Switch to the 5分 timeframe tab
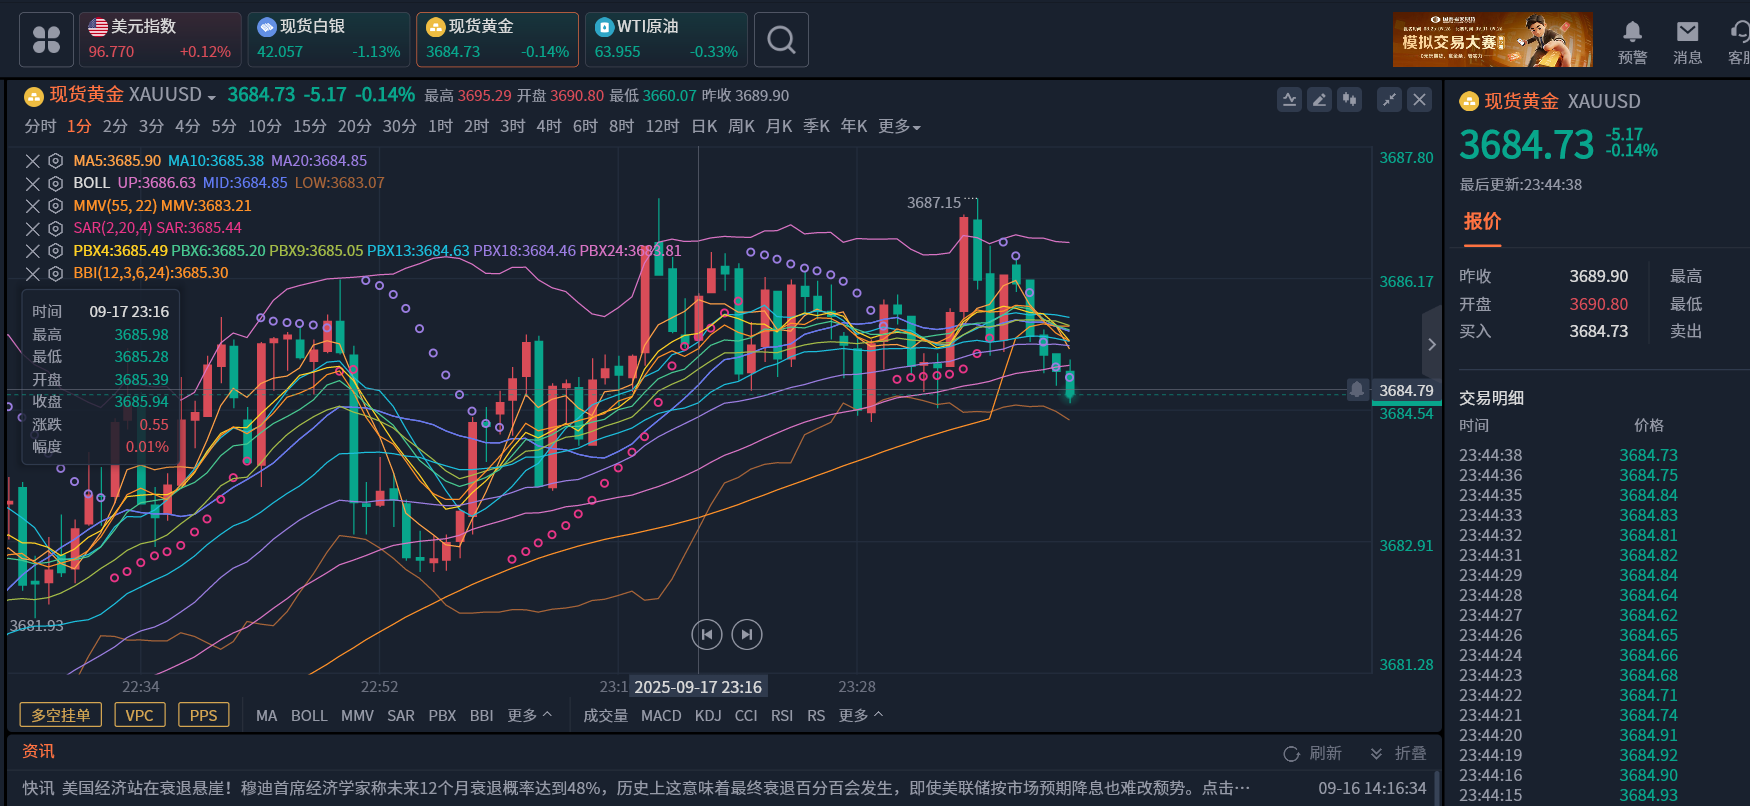 (224, 127)
